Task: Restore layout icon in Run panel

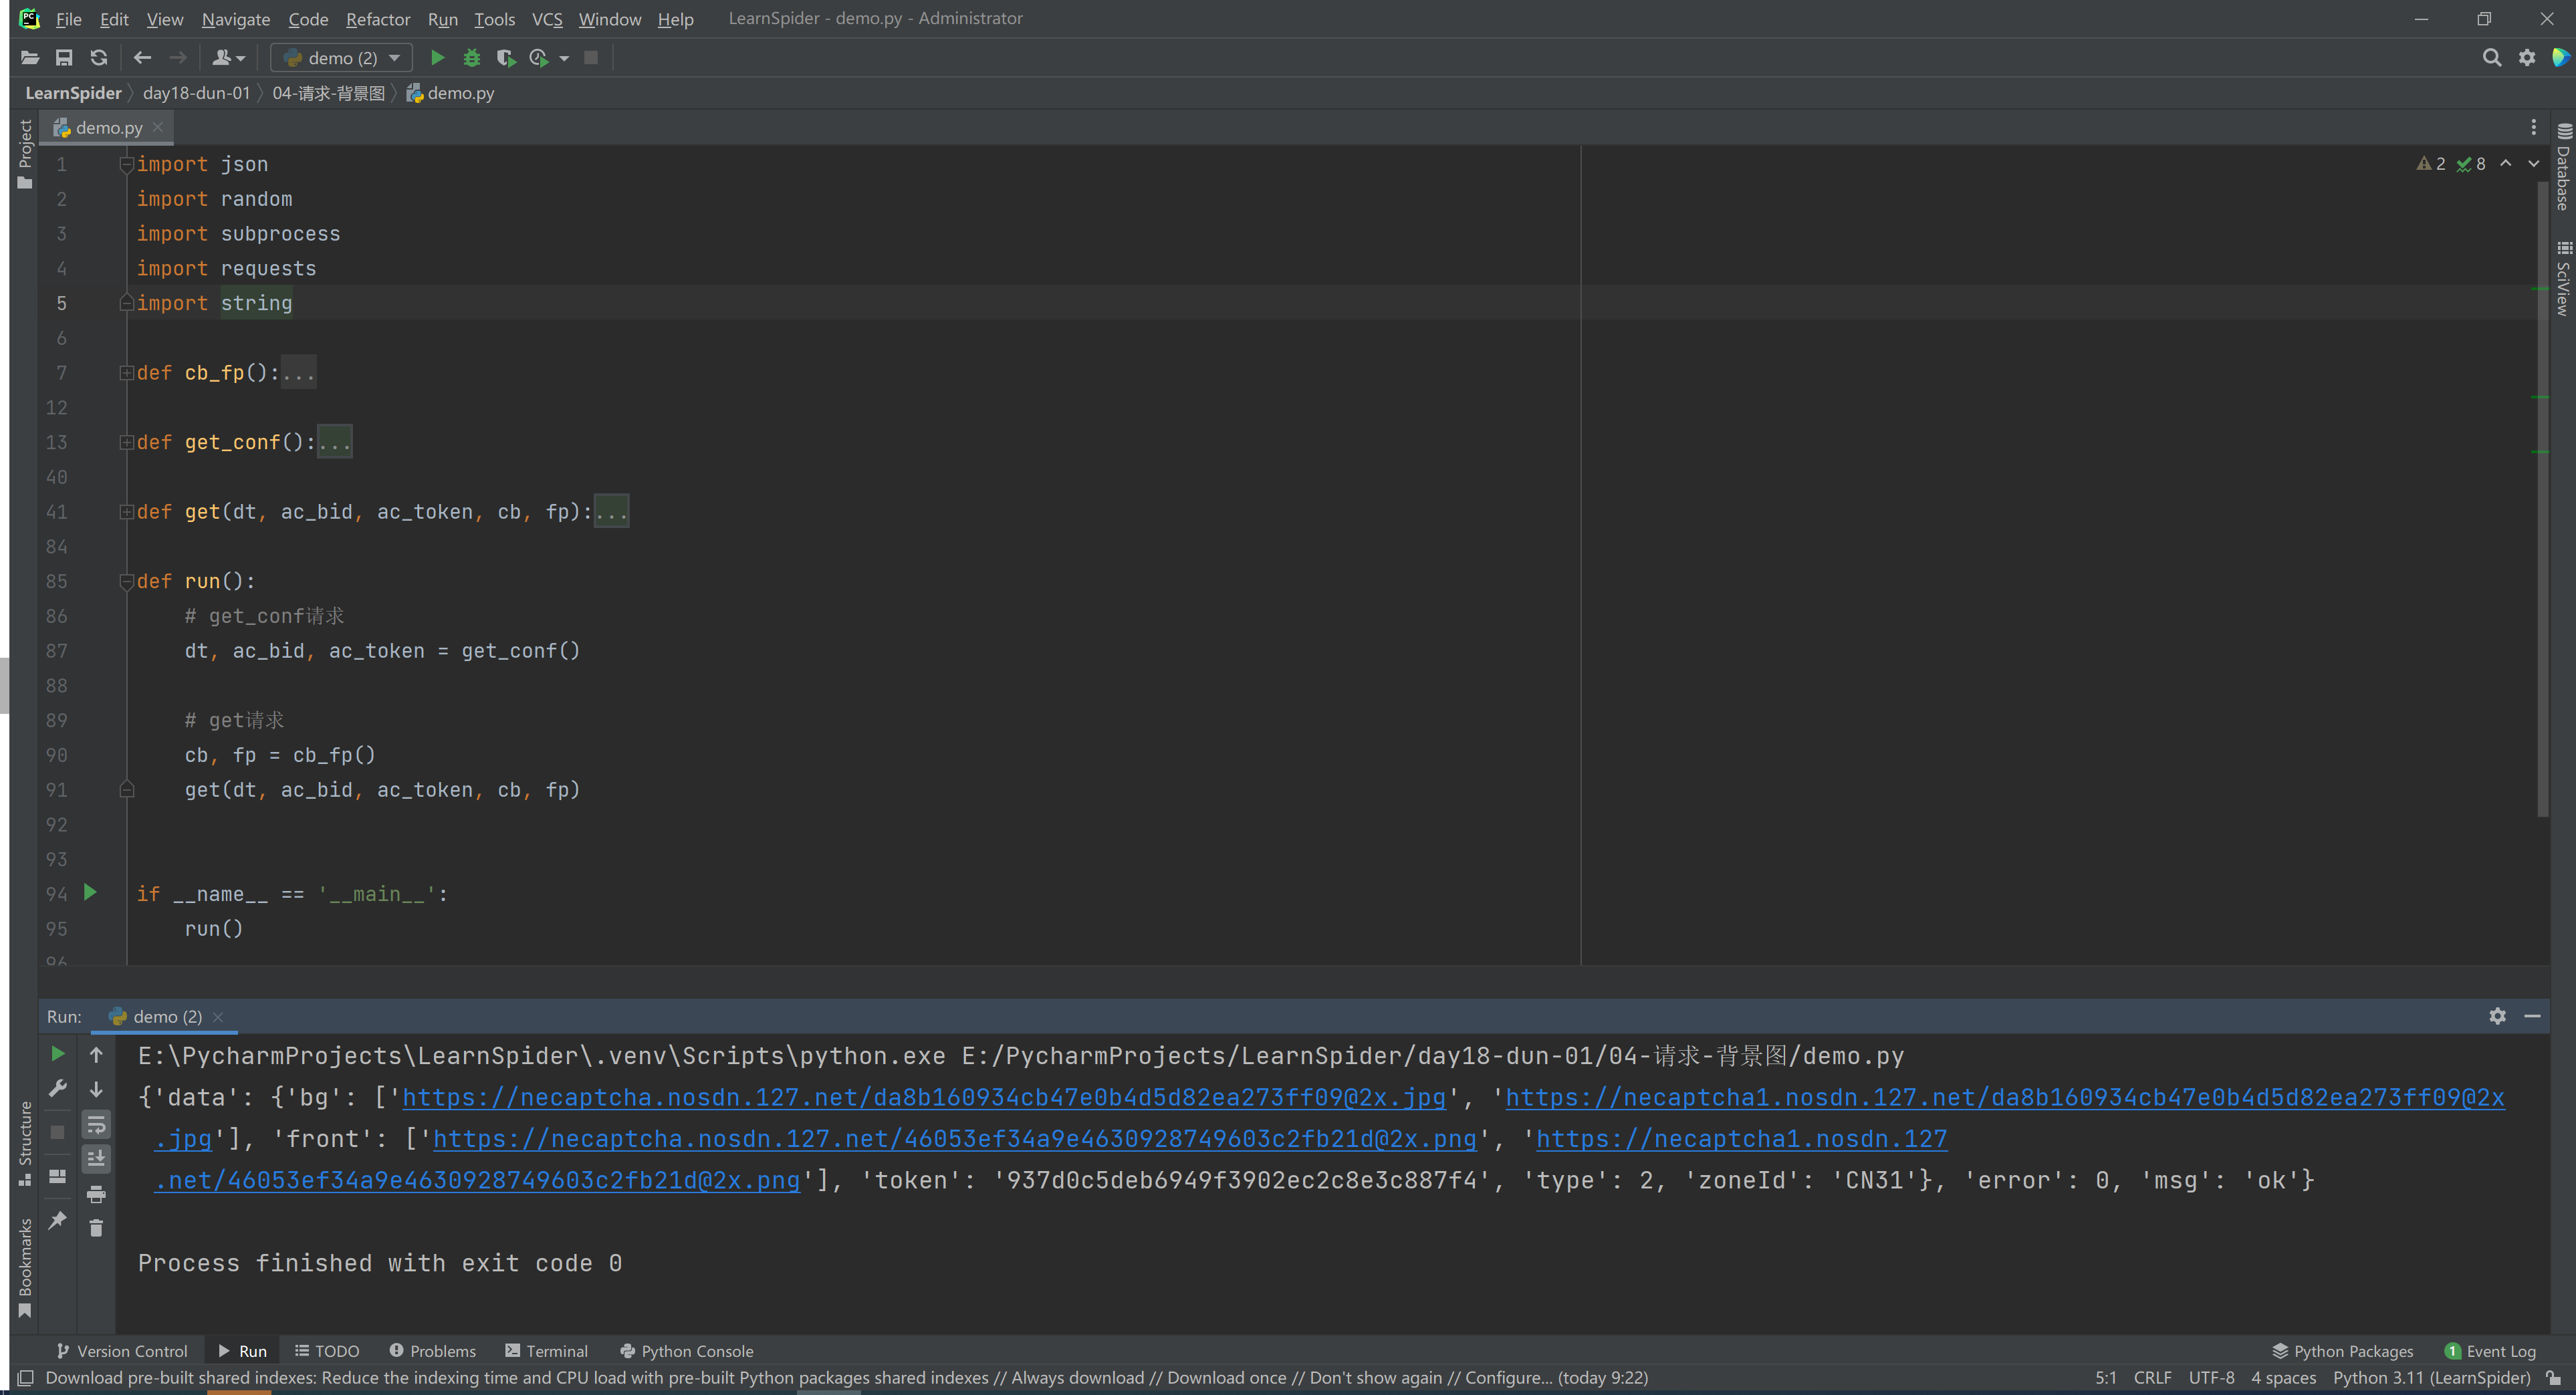Action: click(57, 1176)
